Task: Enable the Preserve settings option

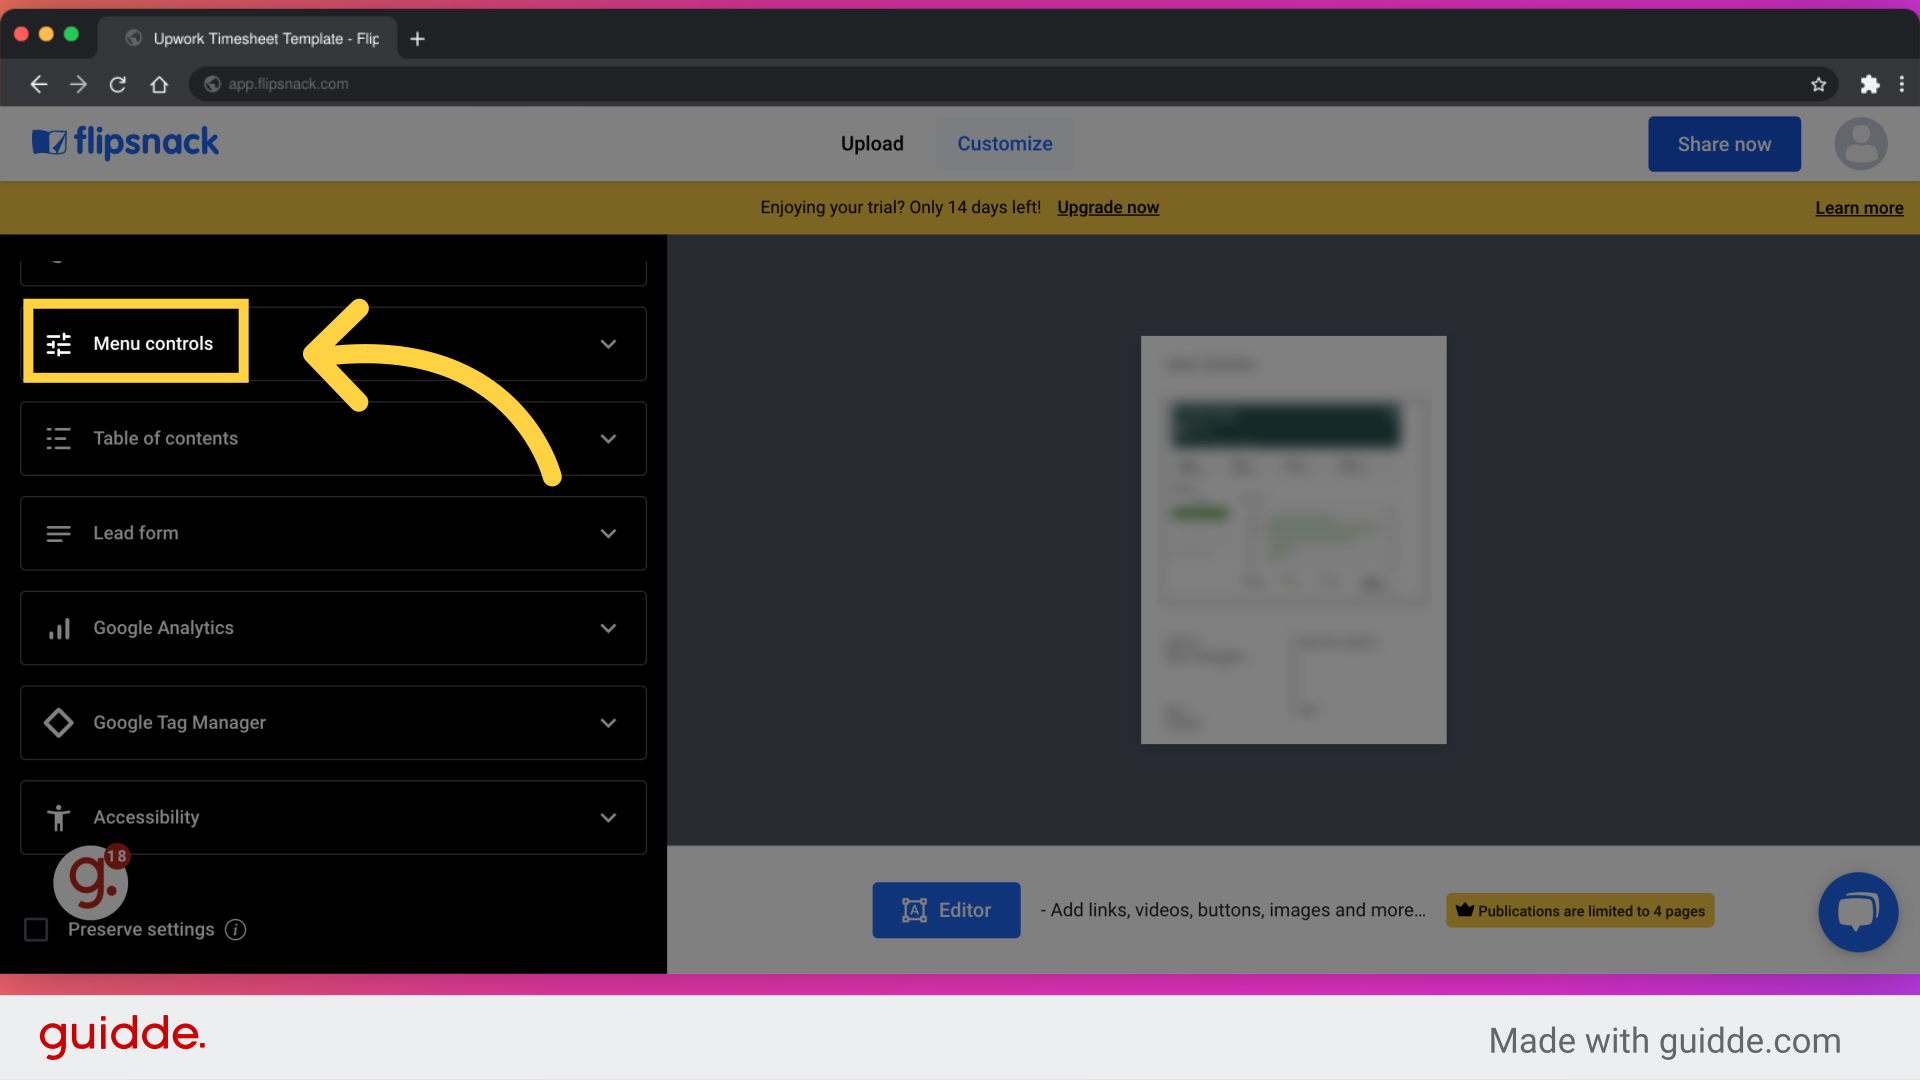Action: coord(37,928)
